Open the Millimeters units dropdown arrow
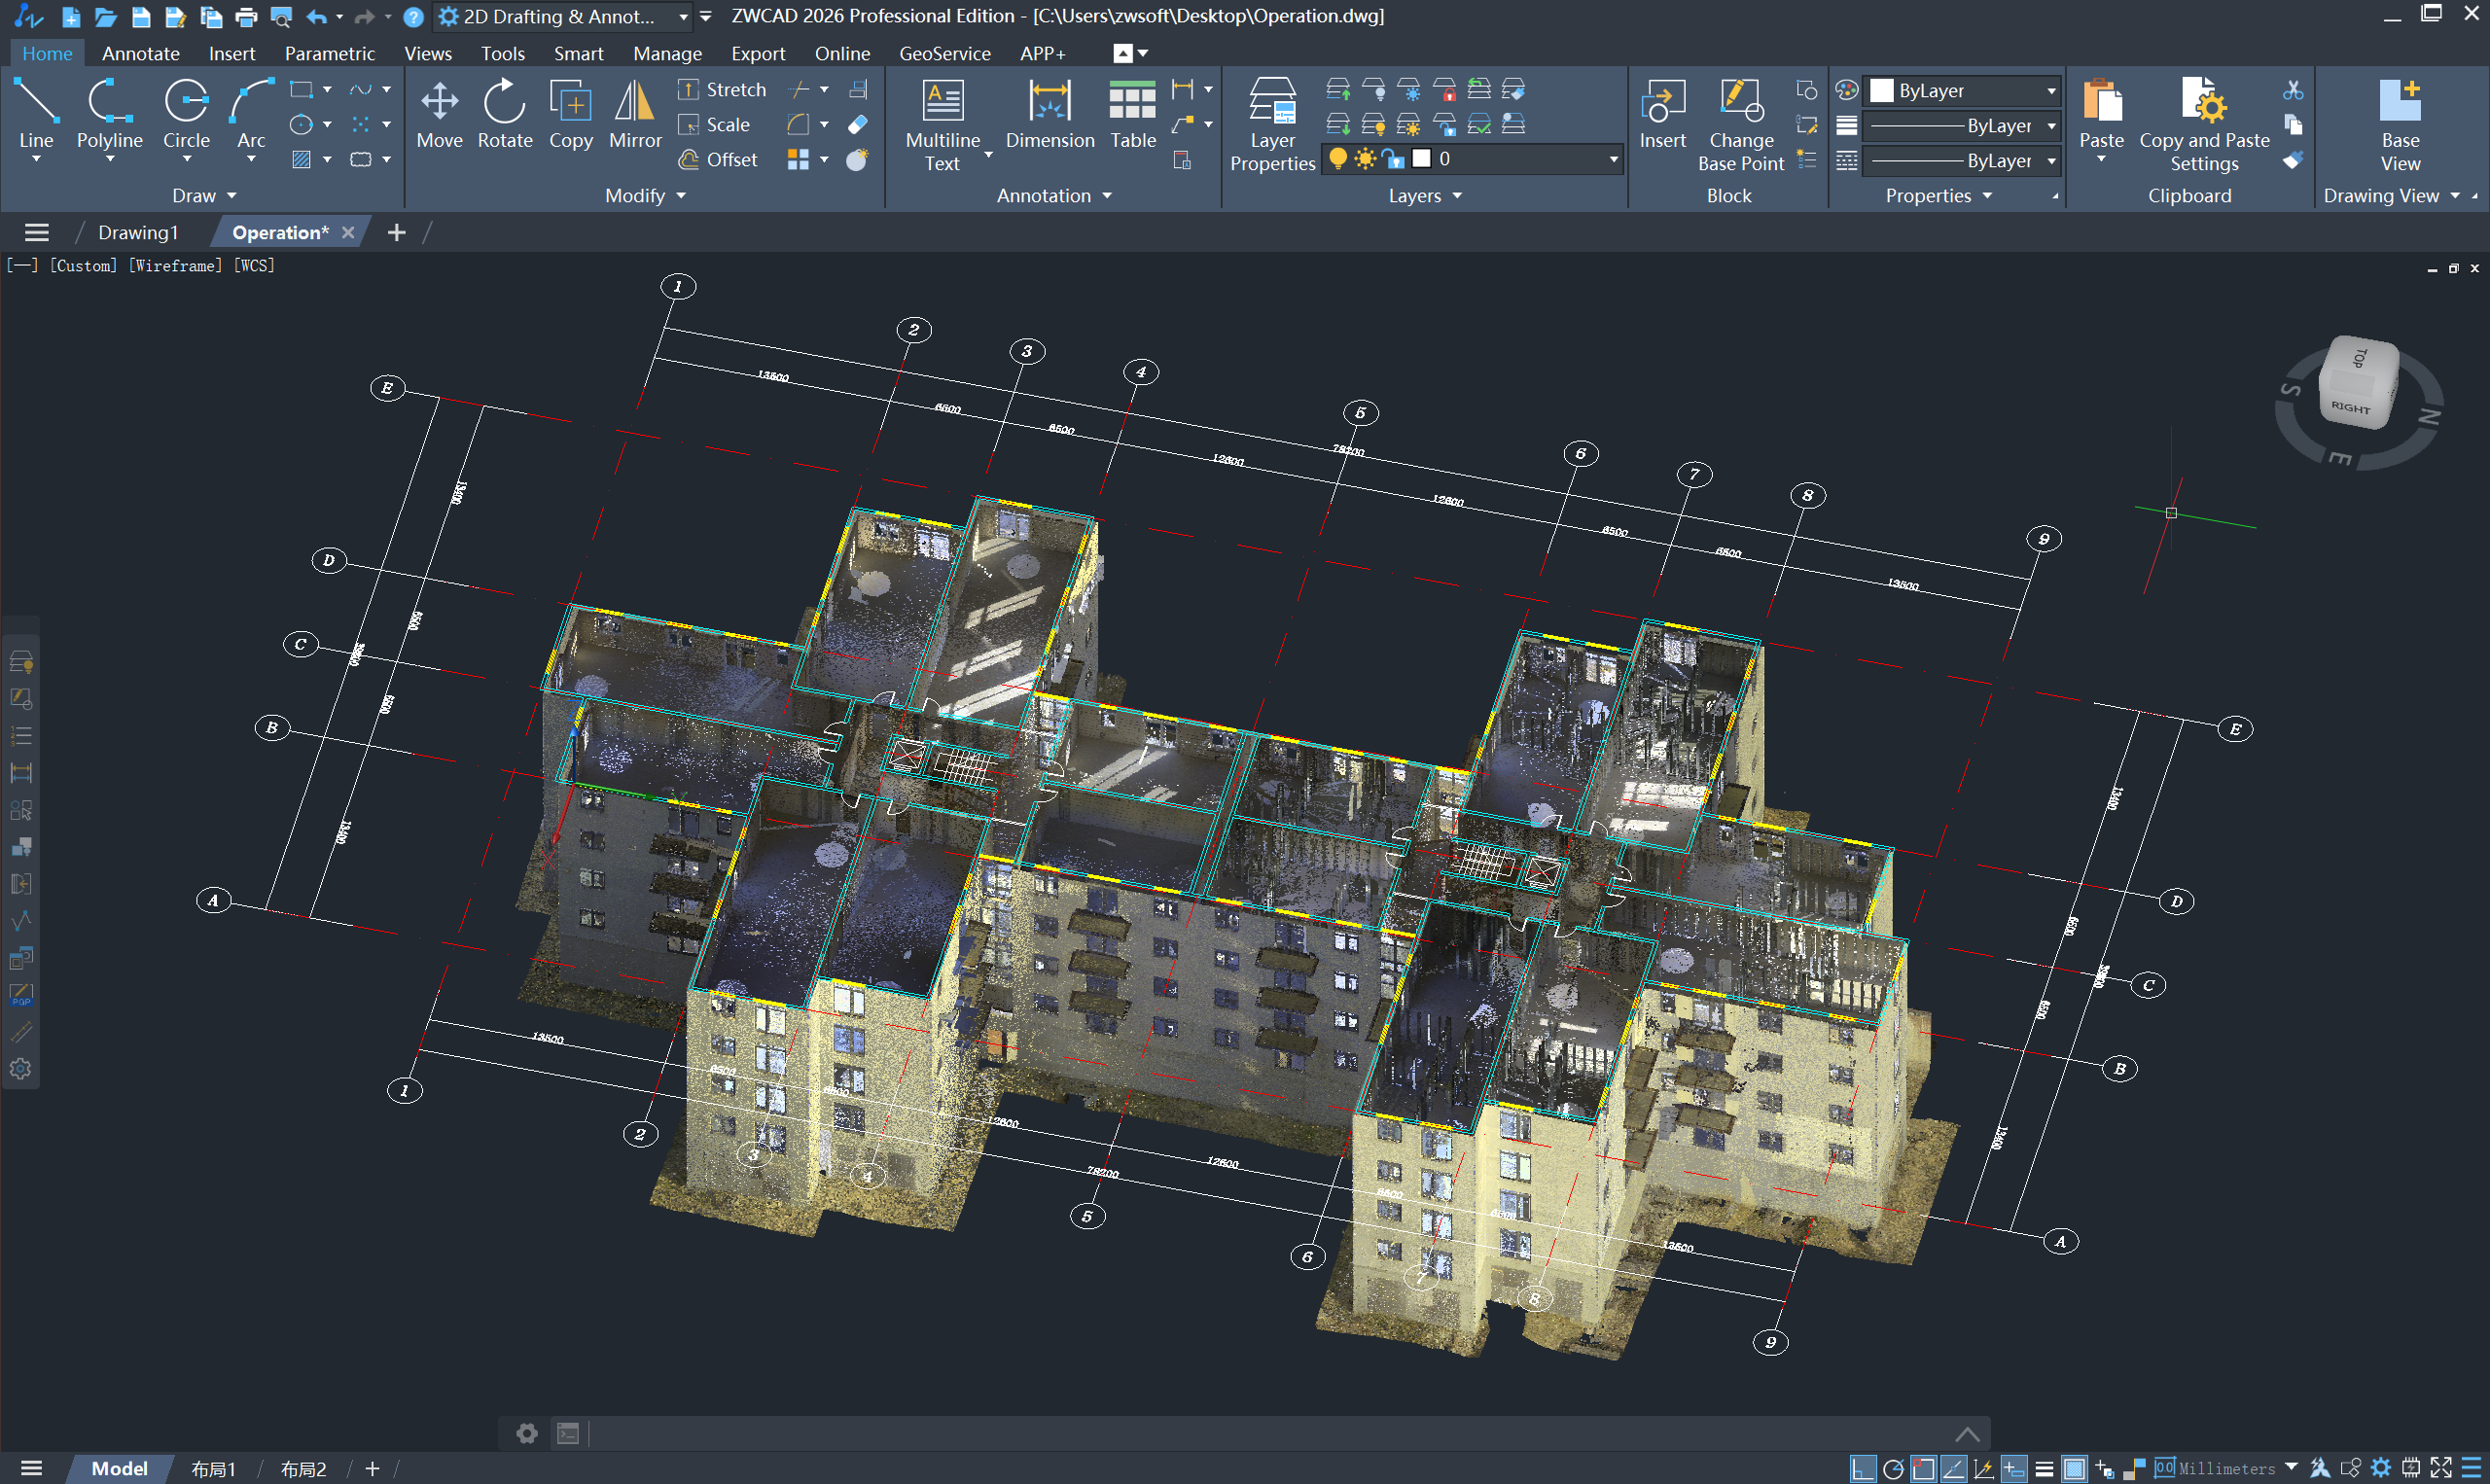This screenshot has height=1484, width=2490. tap(2291, 1467)
